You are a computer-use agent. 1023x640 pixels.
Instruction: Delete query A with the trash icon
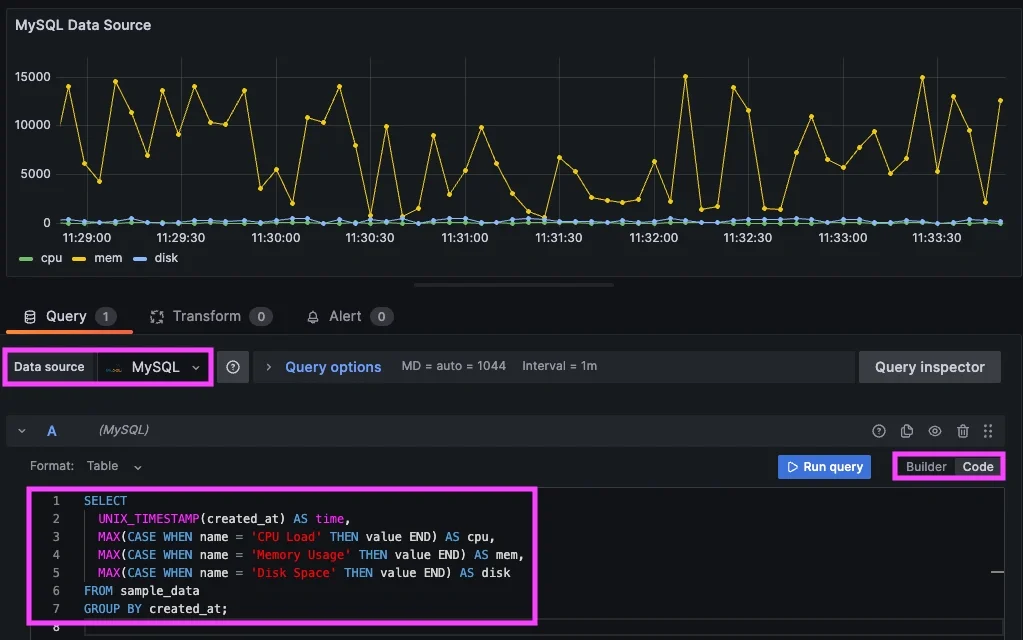pyautogui.click(x=962, y=431)
